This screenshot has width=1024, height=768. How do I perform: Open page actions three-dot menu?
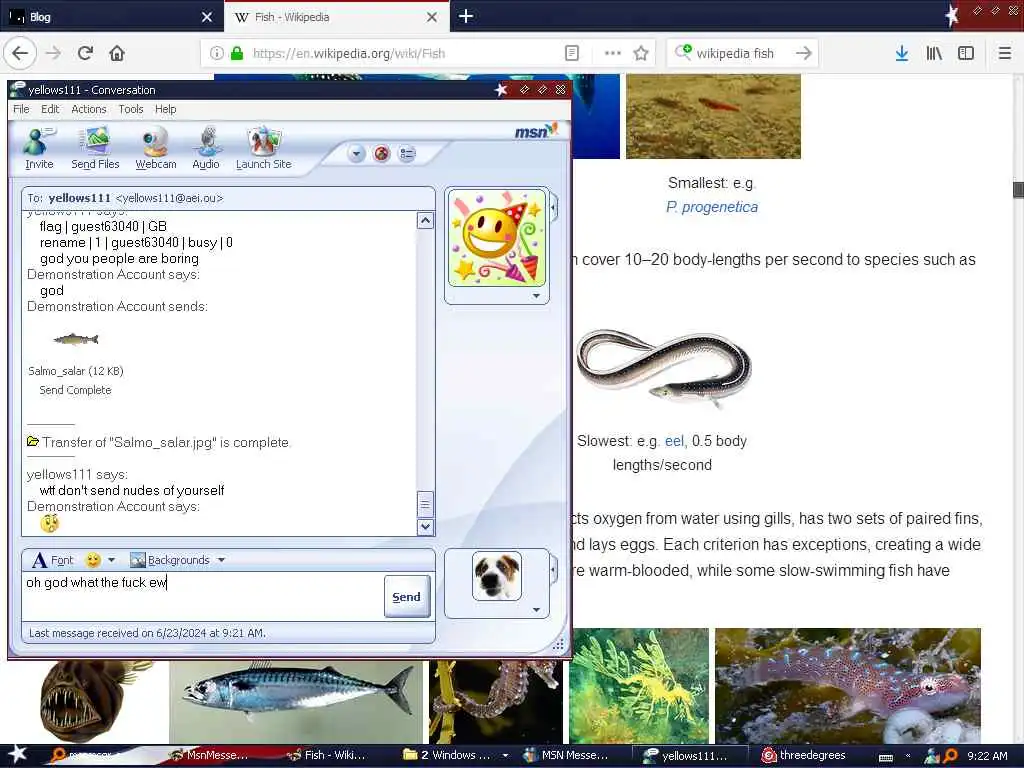pos(613,54)
